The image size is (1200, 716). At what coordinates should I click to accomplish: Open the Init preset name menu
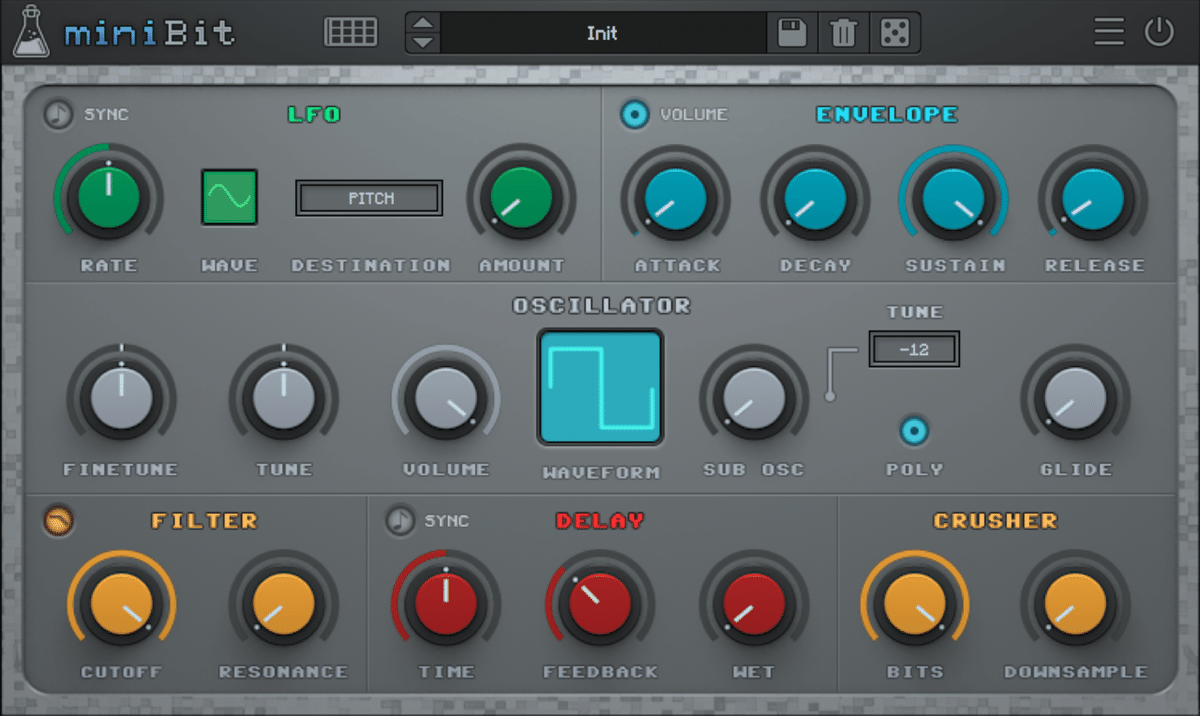(603, 33)
